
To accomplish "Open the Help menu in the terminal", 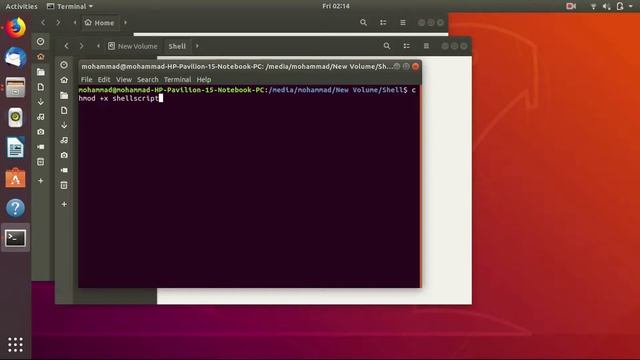I will pyautogui.click(x=204, y=80).
